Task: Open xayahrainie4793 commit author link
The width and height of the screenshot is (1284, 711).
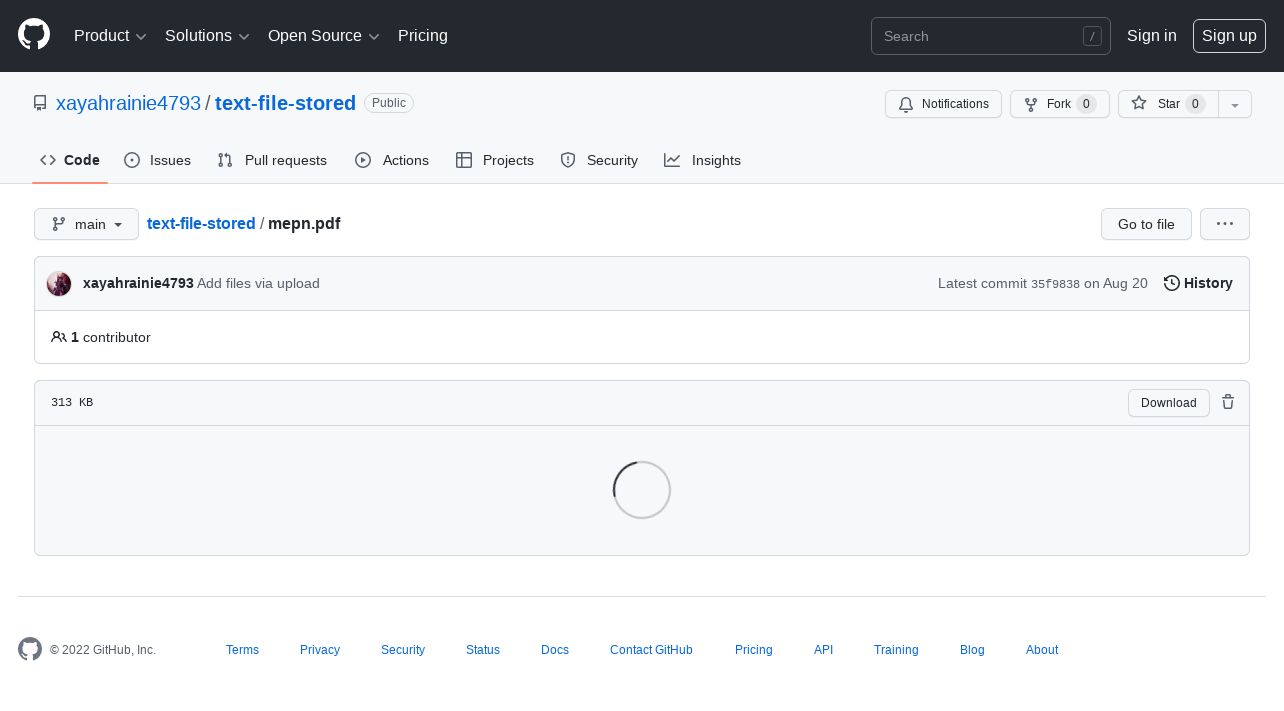Action: click(138, 283)
